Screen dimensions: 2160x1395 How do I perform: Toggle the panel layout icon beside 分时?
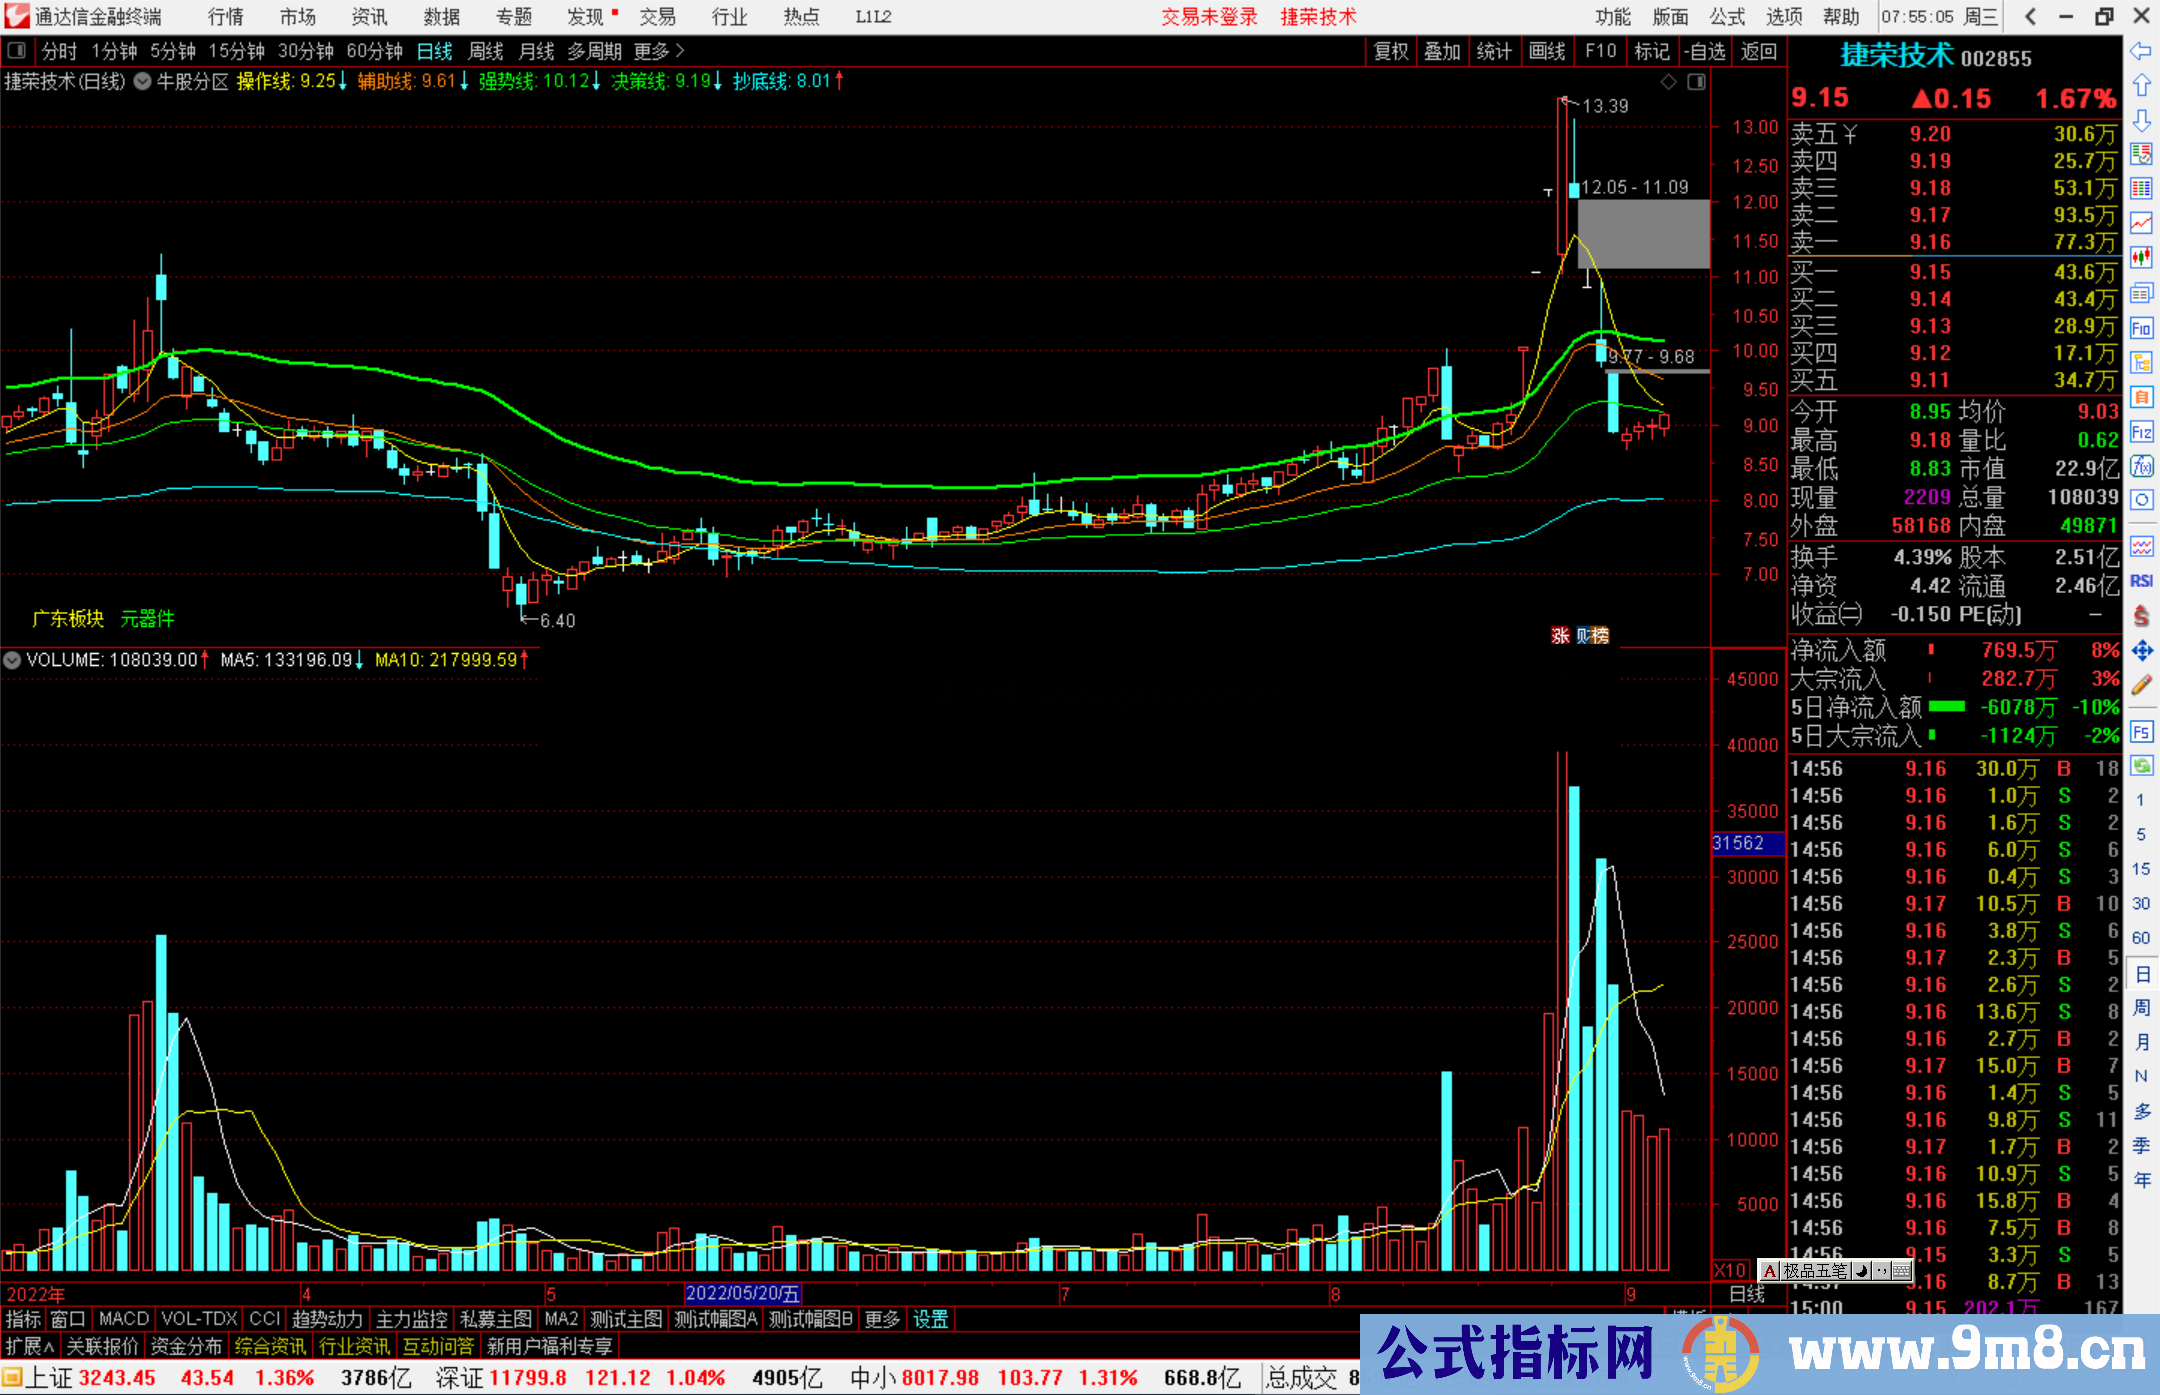coord(16,50)
